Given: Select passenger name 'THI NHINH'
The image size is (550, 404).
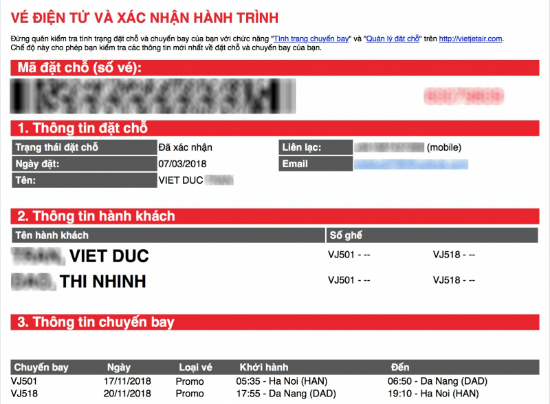Looking at the screenshot, I should [x=103, y=282].
